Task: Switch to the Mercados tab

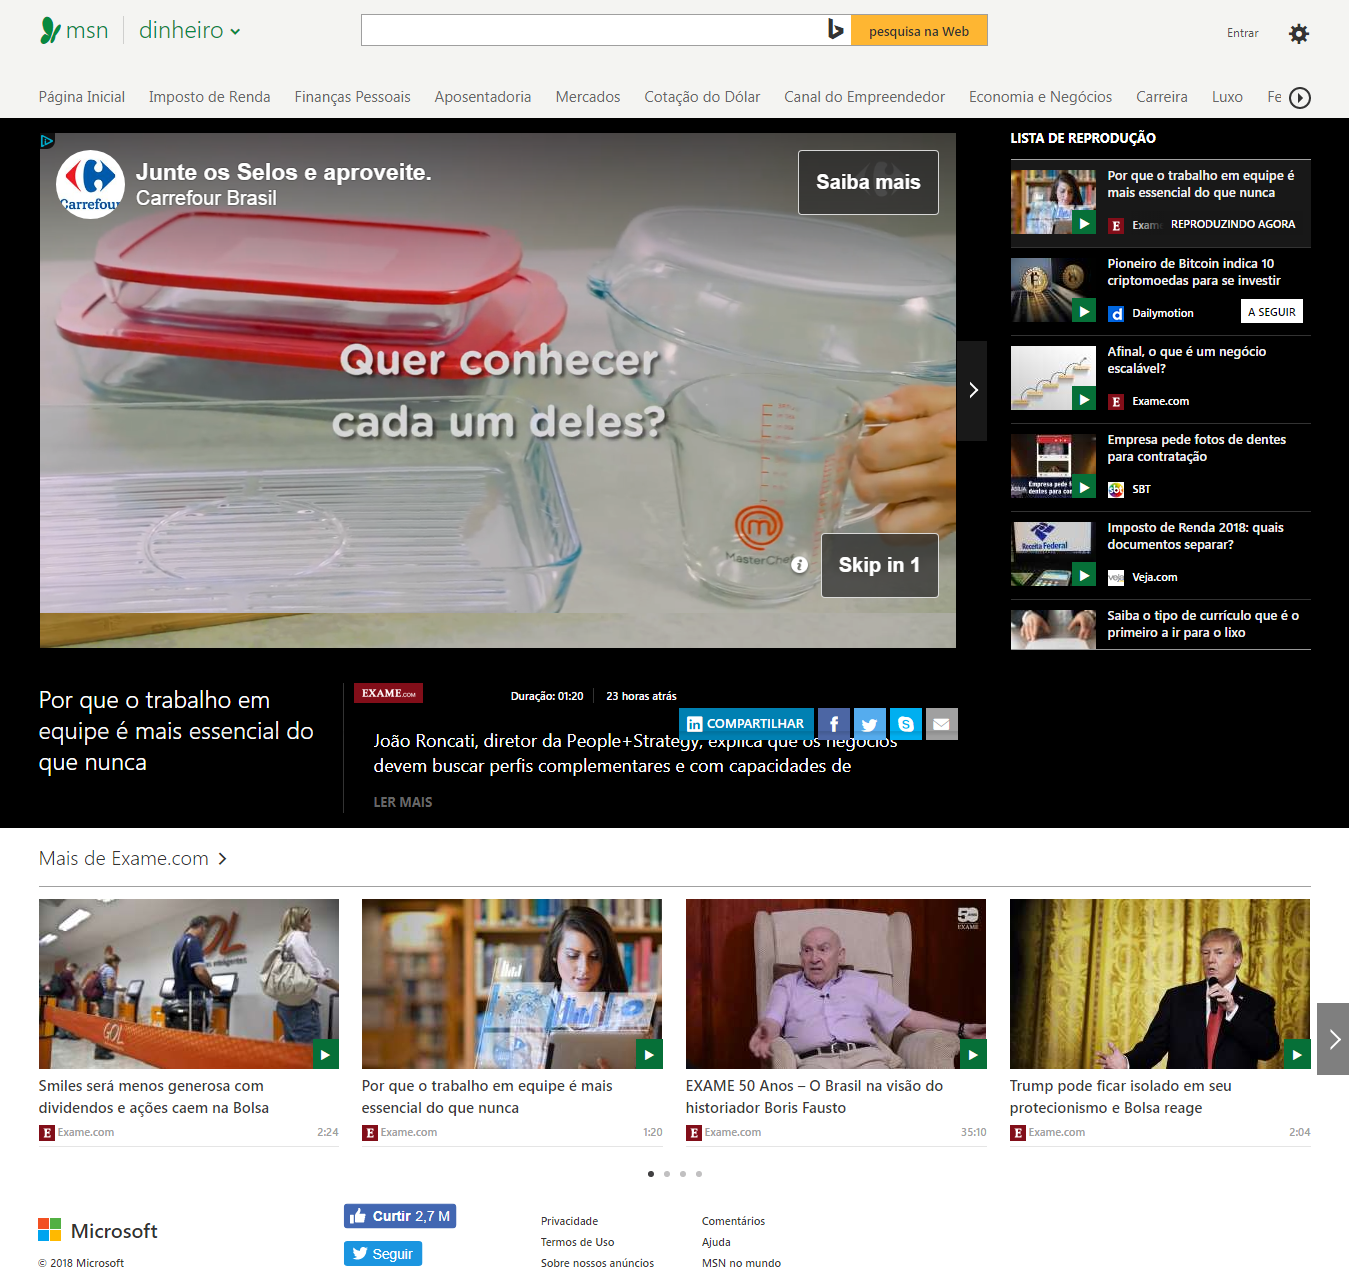Action: click(588, 97)
